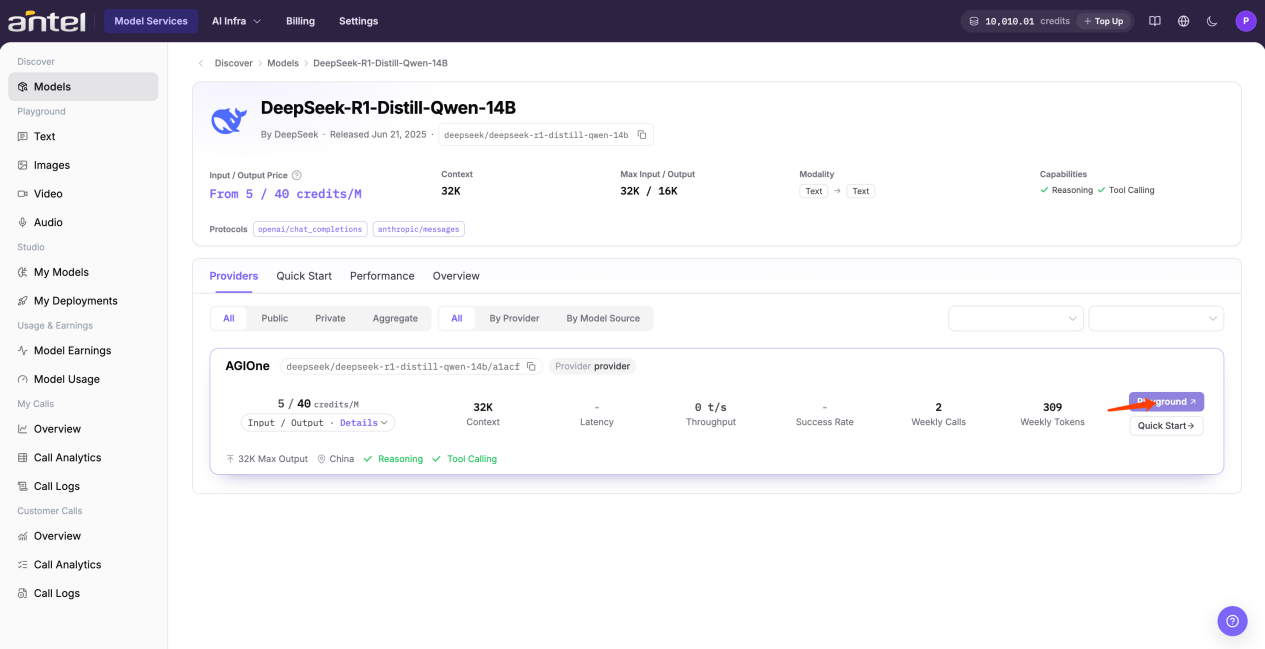The image size is (1265, 649).
Task: Open Call Logs under Customer Calls
Action: [83, 593]
